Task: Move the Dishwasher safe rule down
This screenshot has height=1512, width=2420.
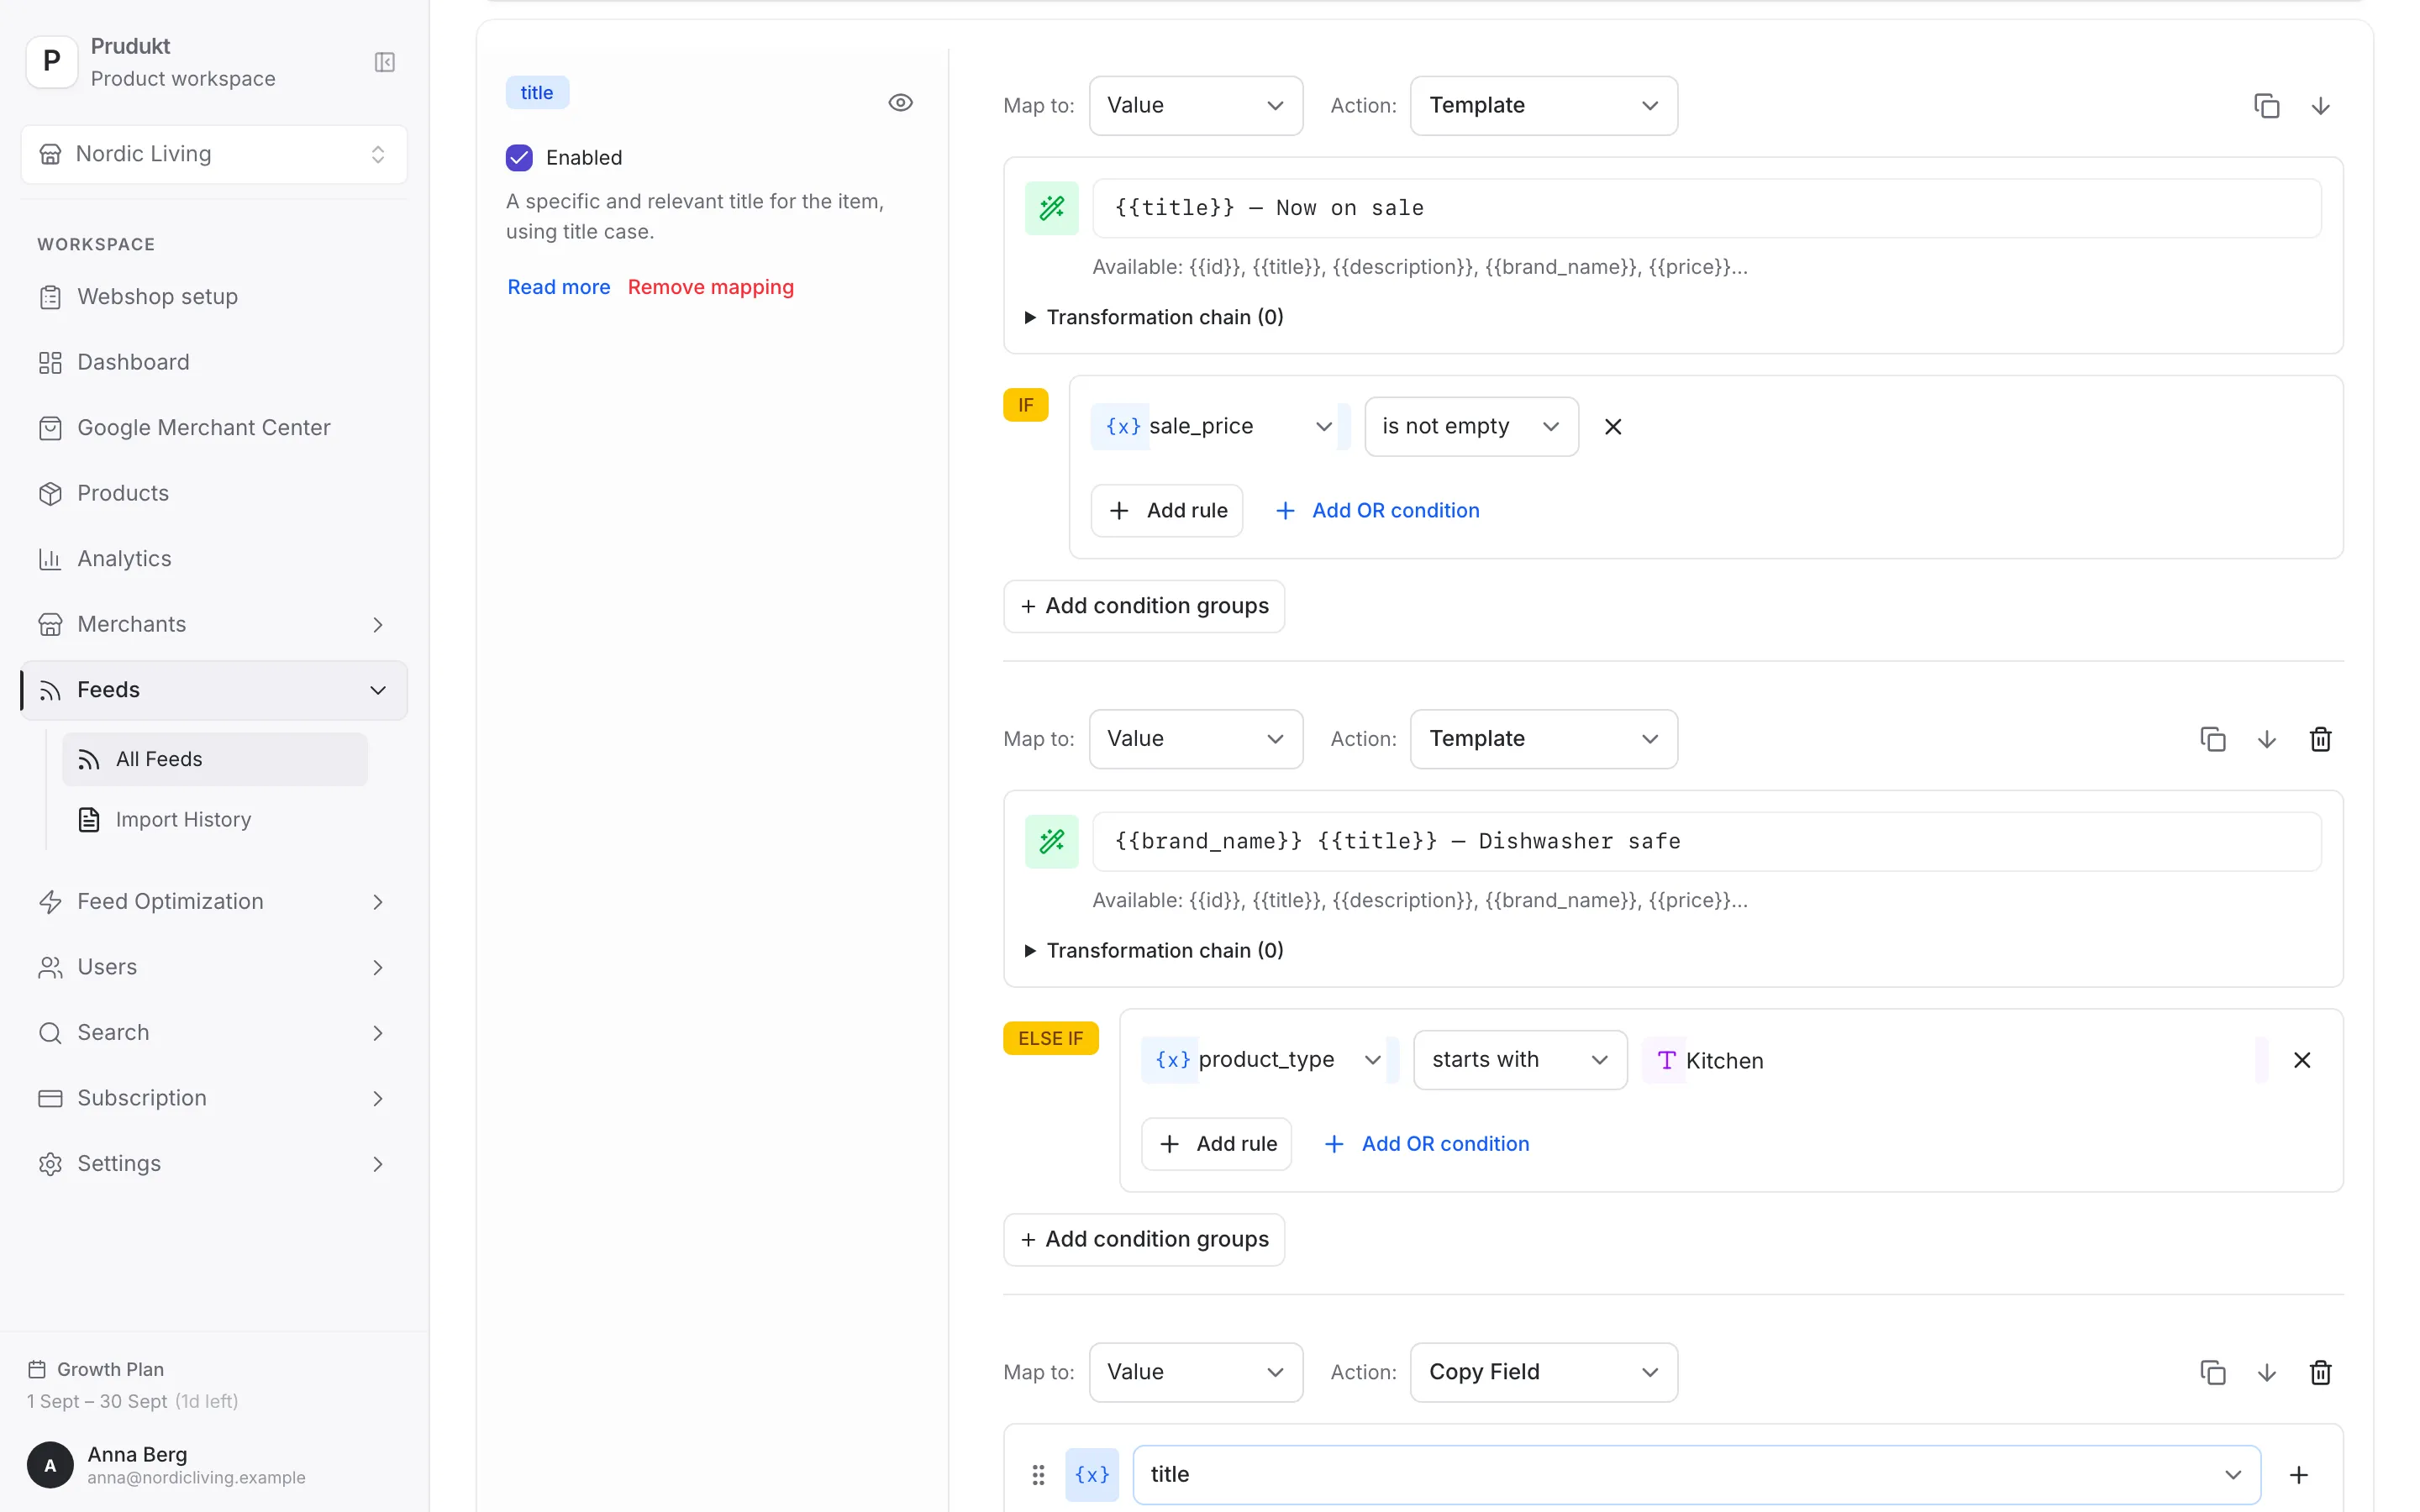Action: (x=2266, y=739)
